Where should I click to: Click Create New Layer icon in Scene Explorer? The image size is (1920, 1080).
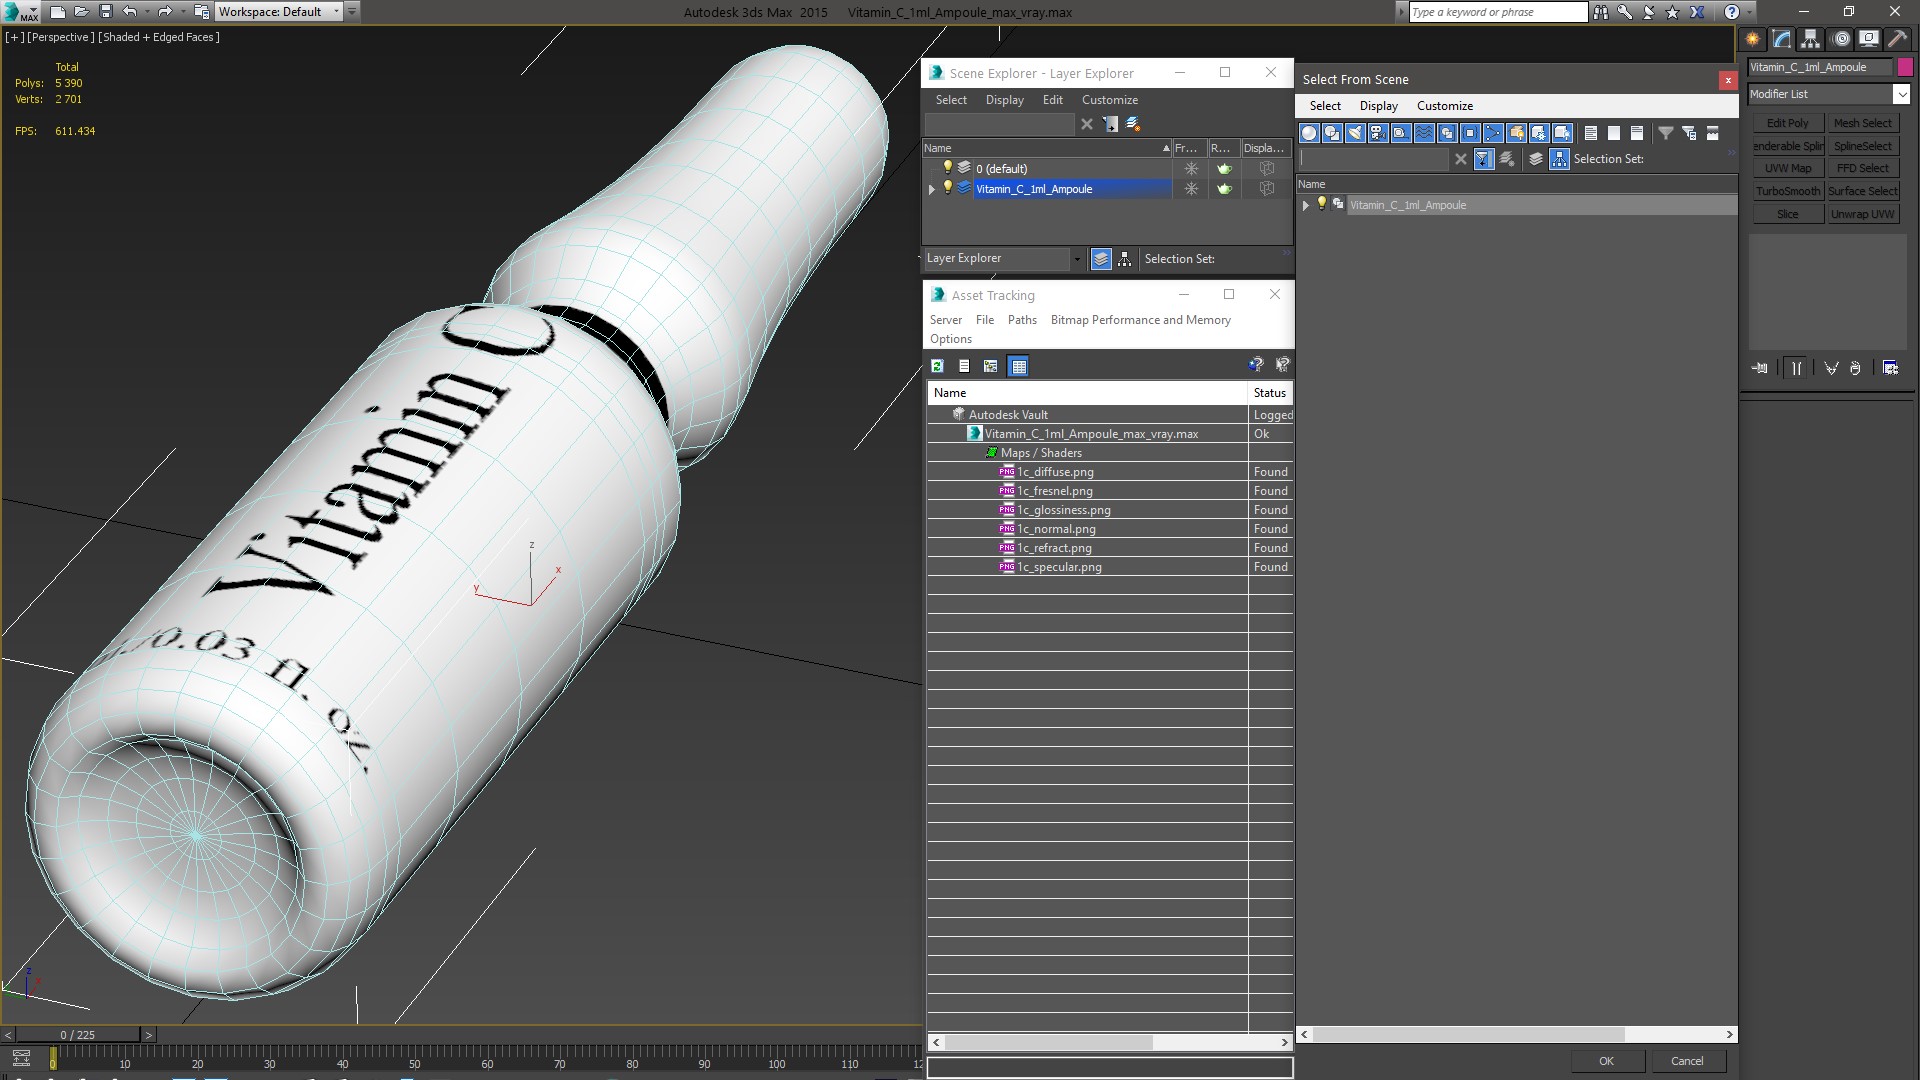1133,124
